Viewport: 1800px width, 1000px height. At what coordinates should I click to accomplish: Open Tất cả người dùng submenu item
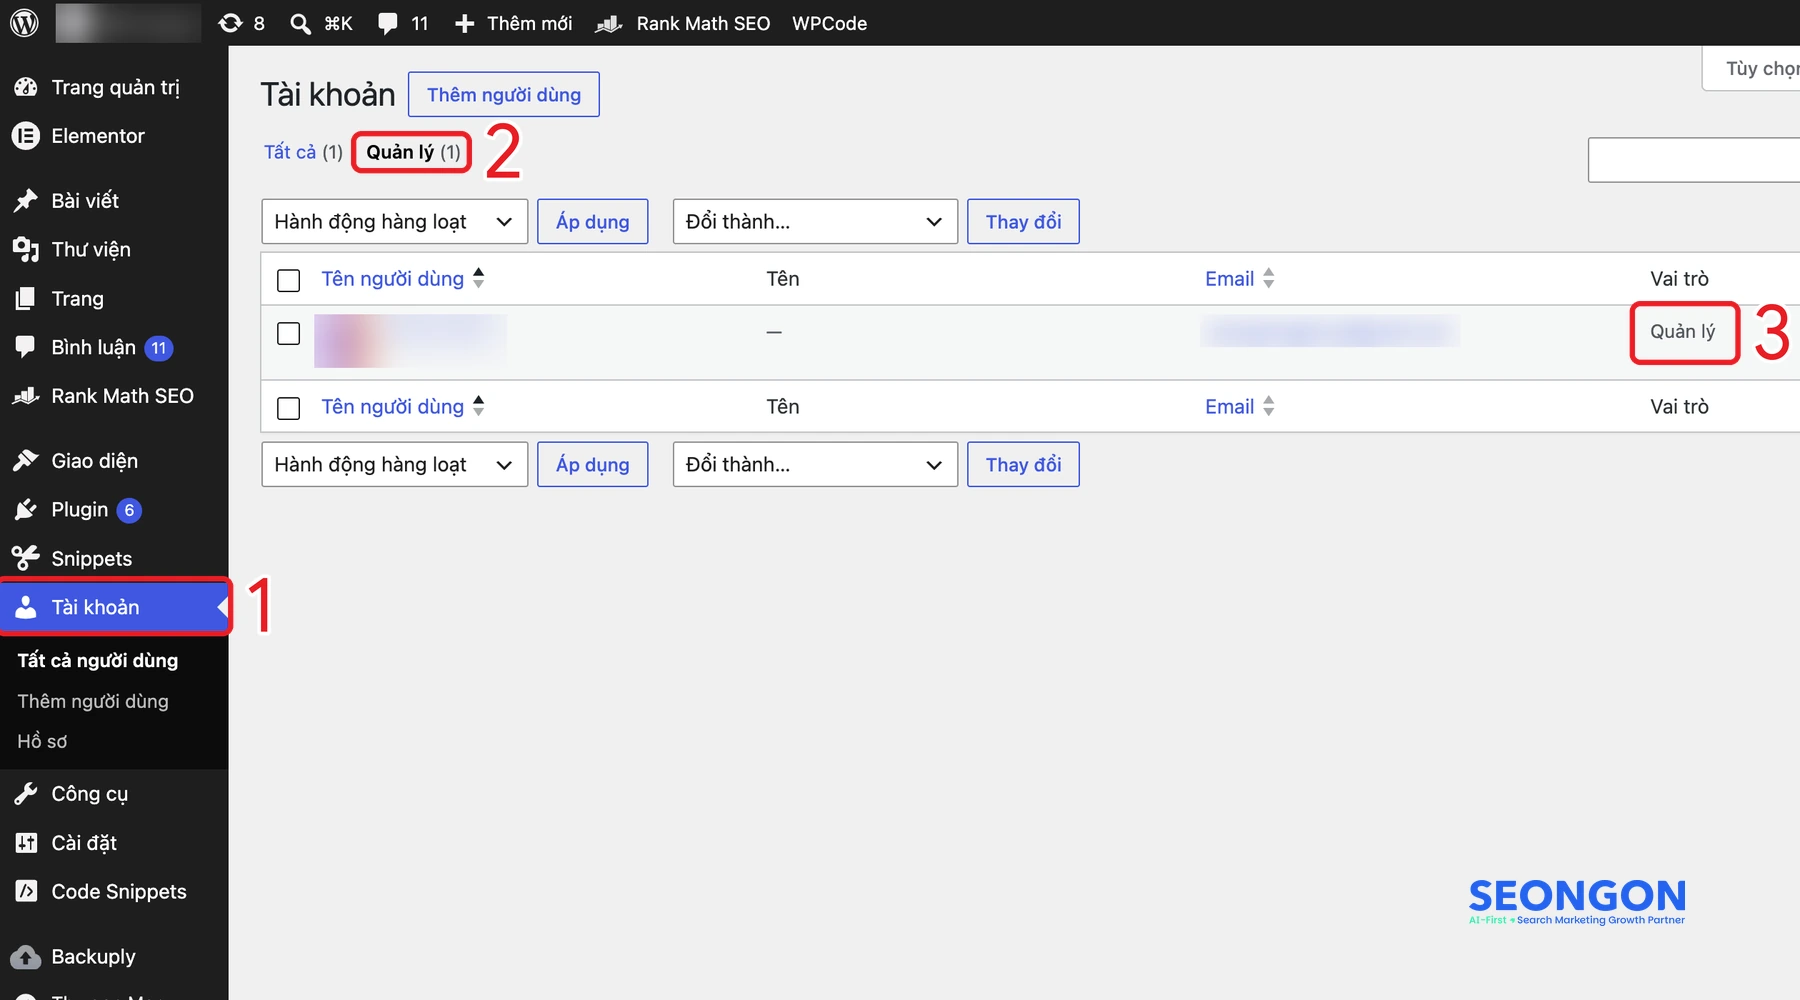[98, 661]
